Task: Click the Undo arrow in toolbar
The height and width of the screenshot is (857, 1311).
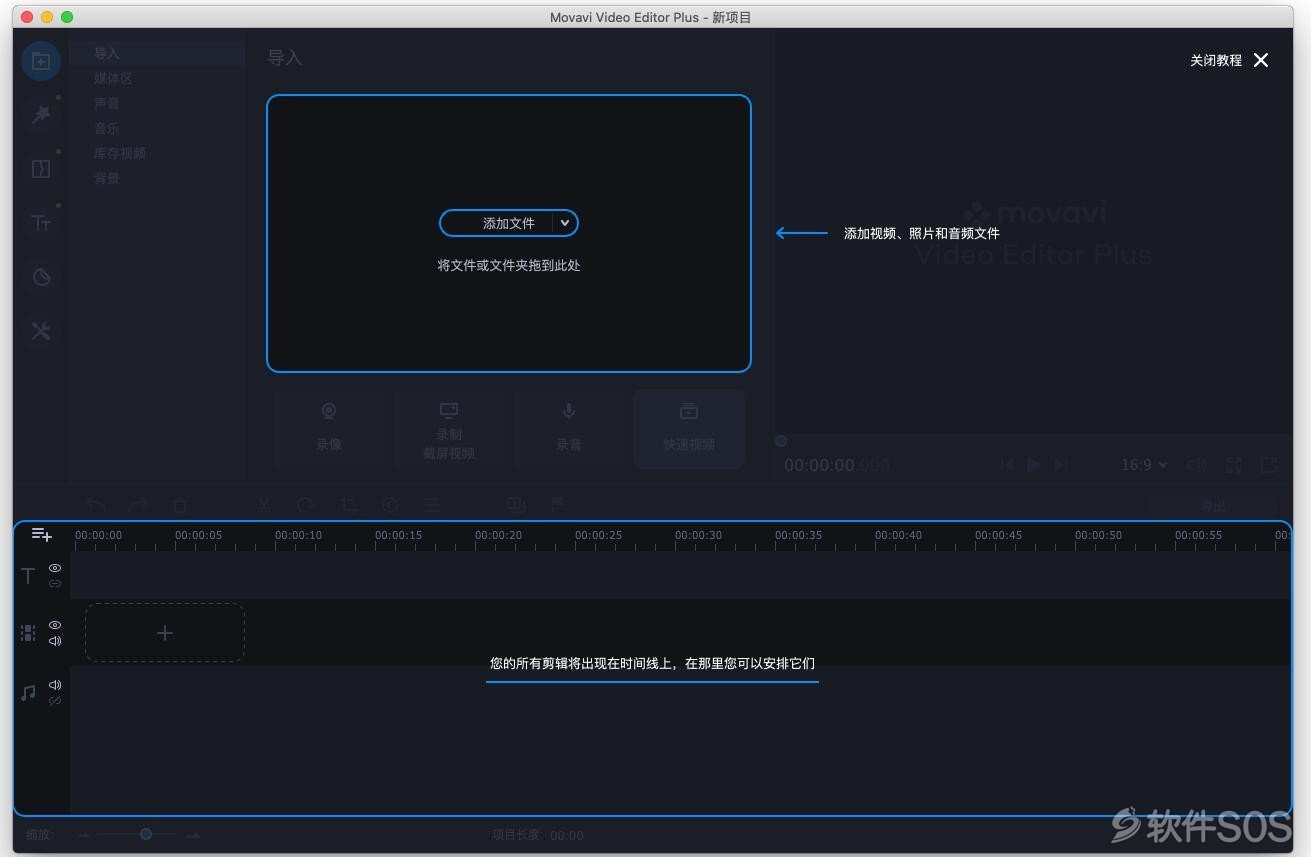Action: tap(95, 505)
